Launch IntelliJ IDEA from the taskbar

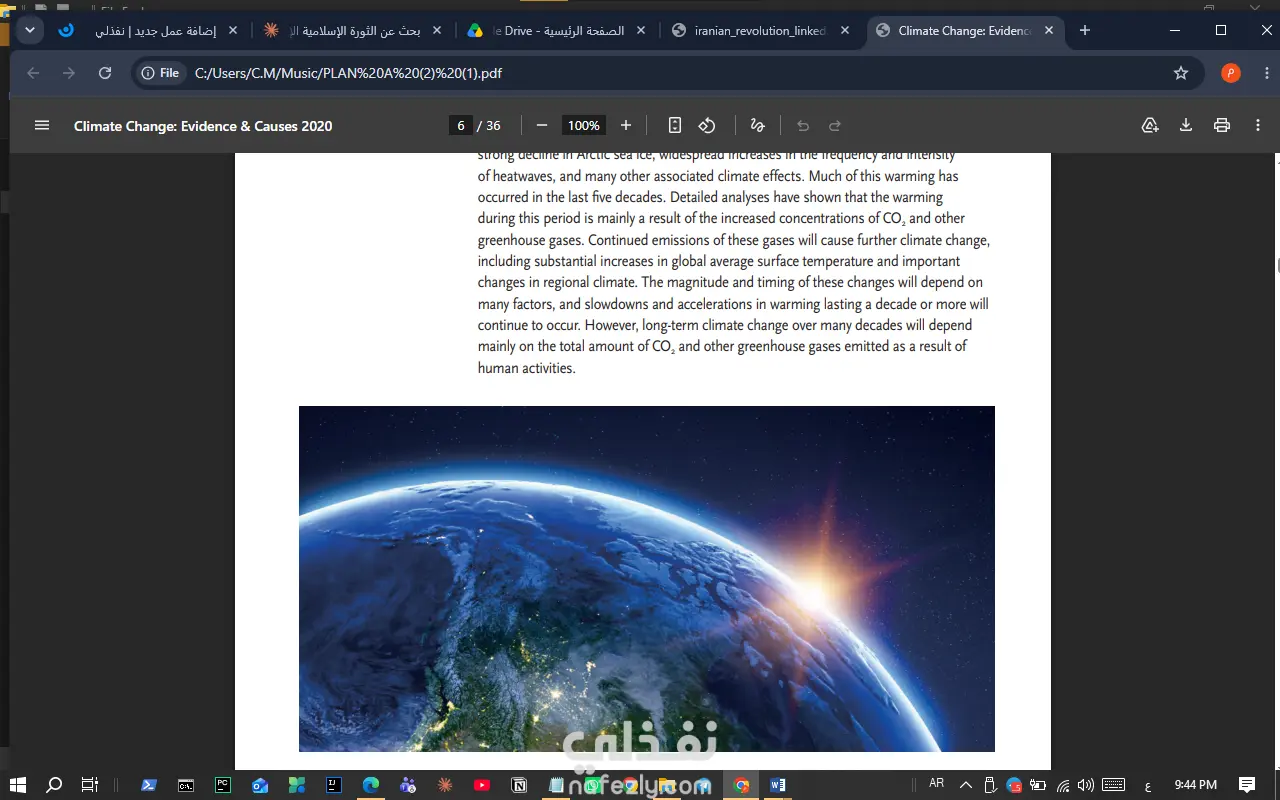pos(334,785)
